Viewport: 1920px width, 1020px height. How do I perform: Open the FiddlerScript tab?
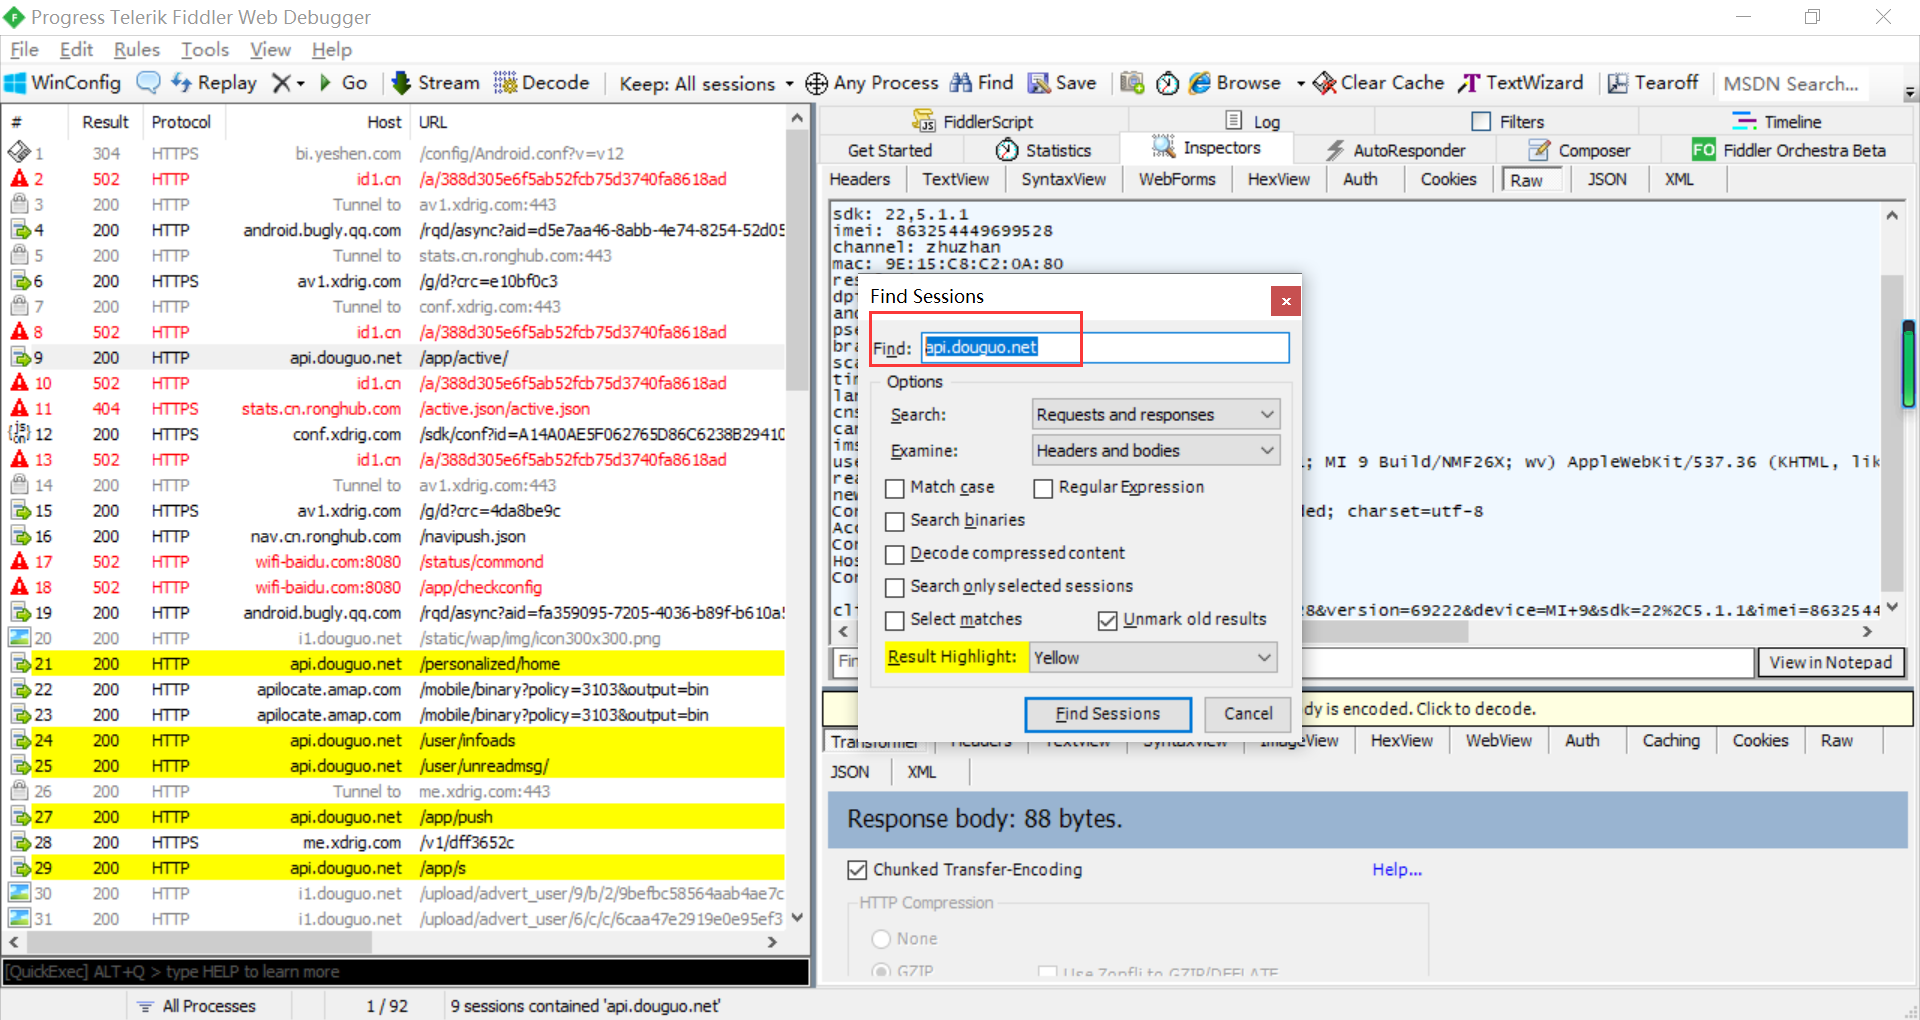[972, 121]
